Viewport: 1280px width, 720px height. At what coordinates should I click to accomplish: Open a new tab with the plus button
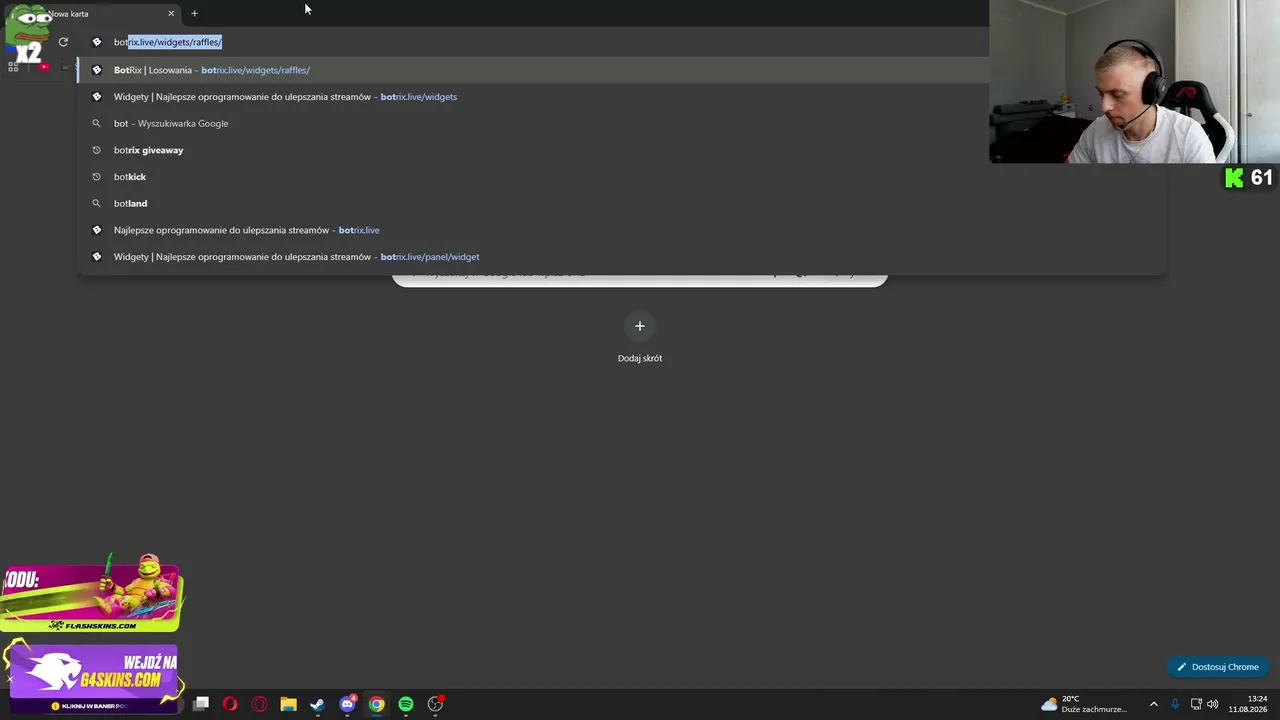(x=194, y=14)
